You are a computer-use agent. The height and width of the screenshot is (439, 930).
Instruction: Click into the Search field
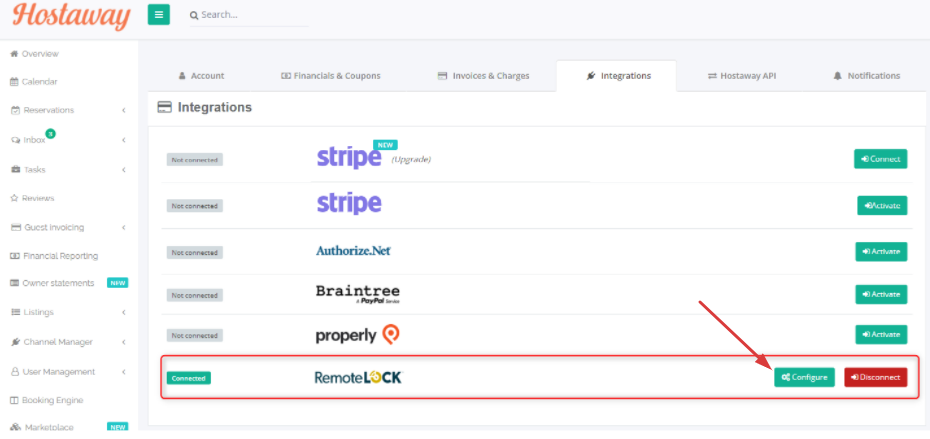point(249,15)
